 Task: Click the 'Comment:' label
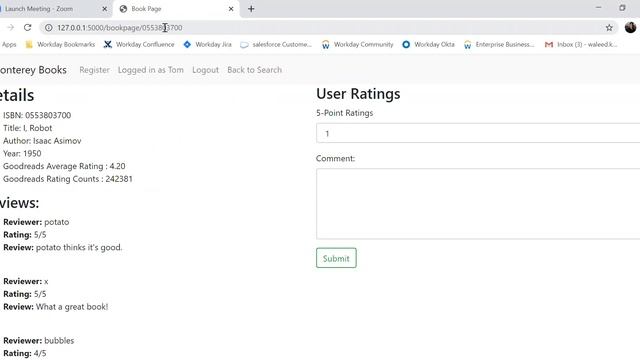[x=336, y=158]
